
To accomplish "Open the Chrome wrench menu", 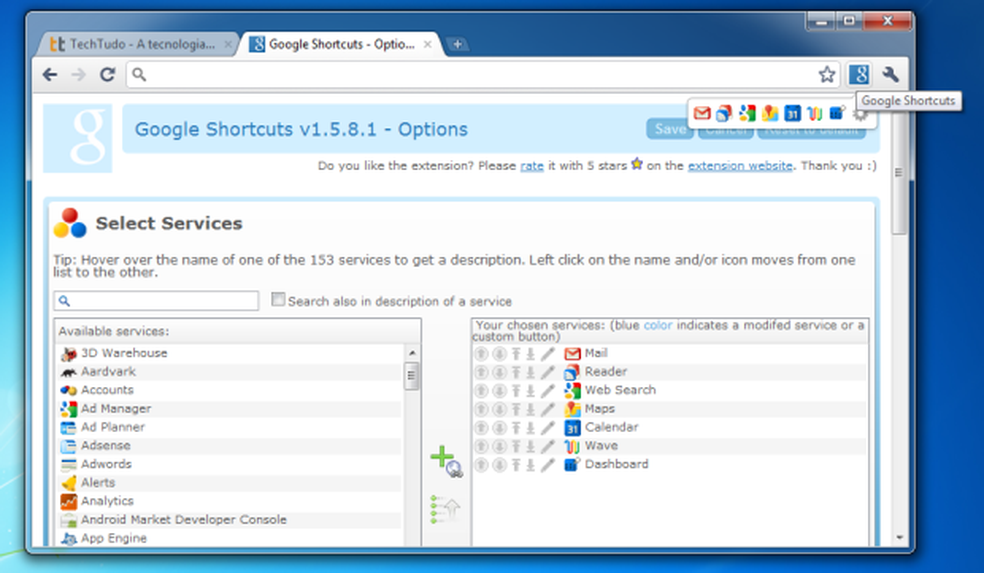I will [x=890, y=75].
